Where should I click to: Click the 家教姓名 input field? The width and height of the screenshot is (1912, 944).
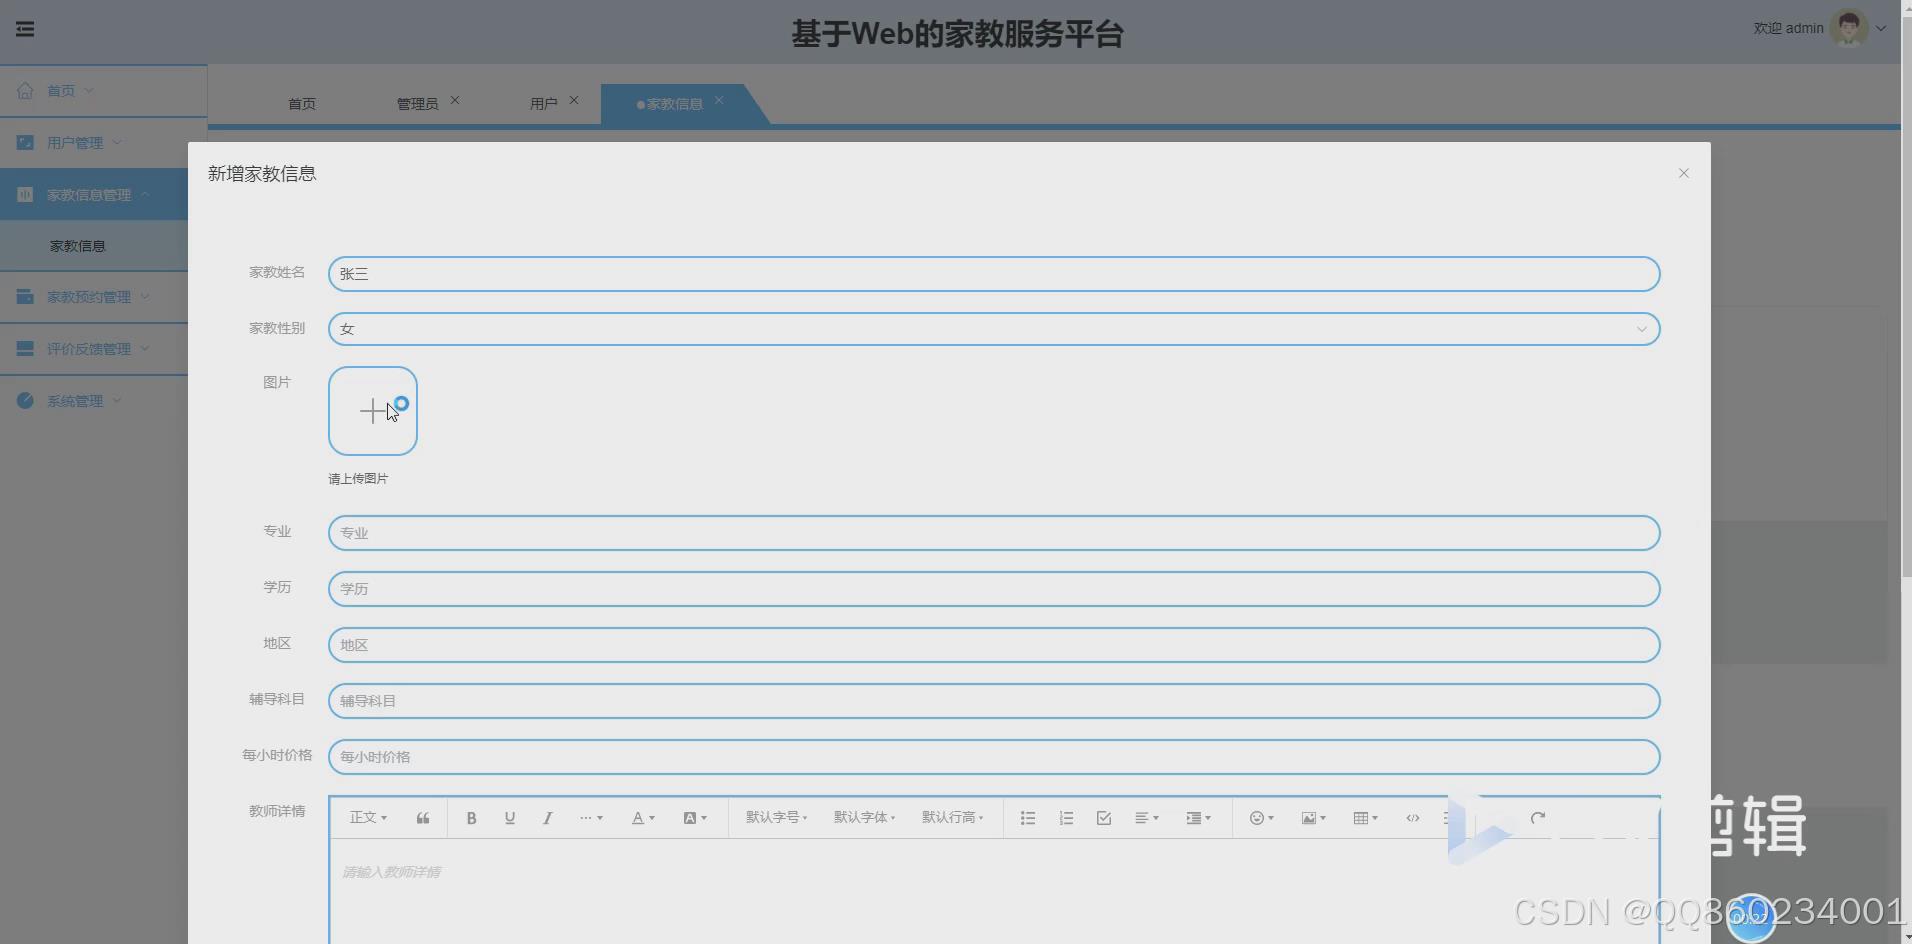point(994,274)
